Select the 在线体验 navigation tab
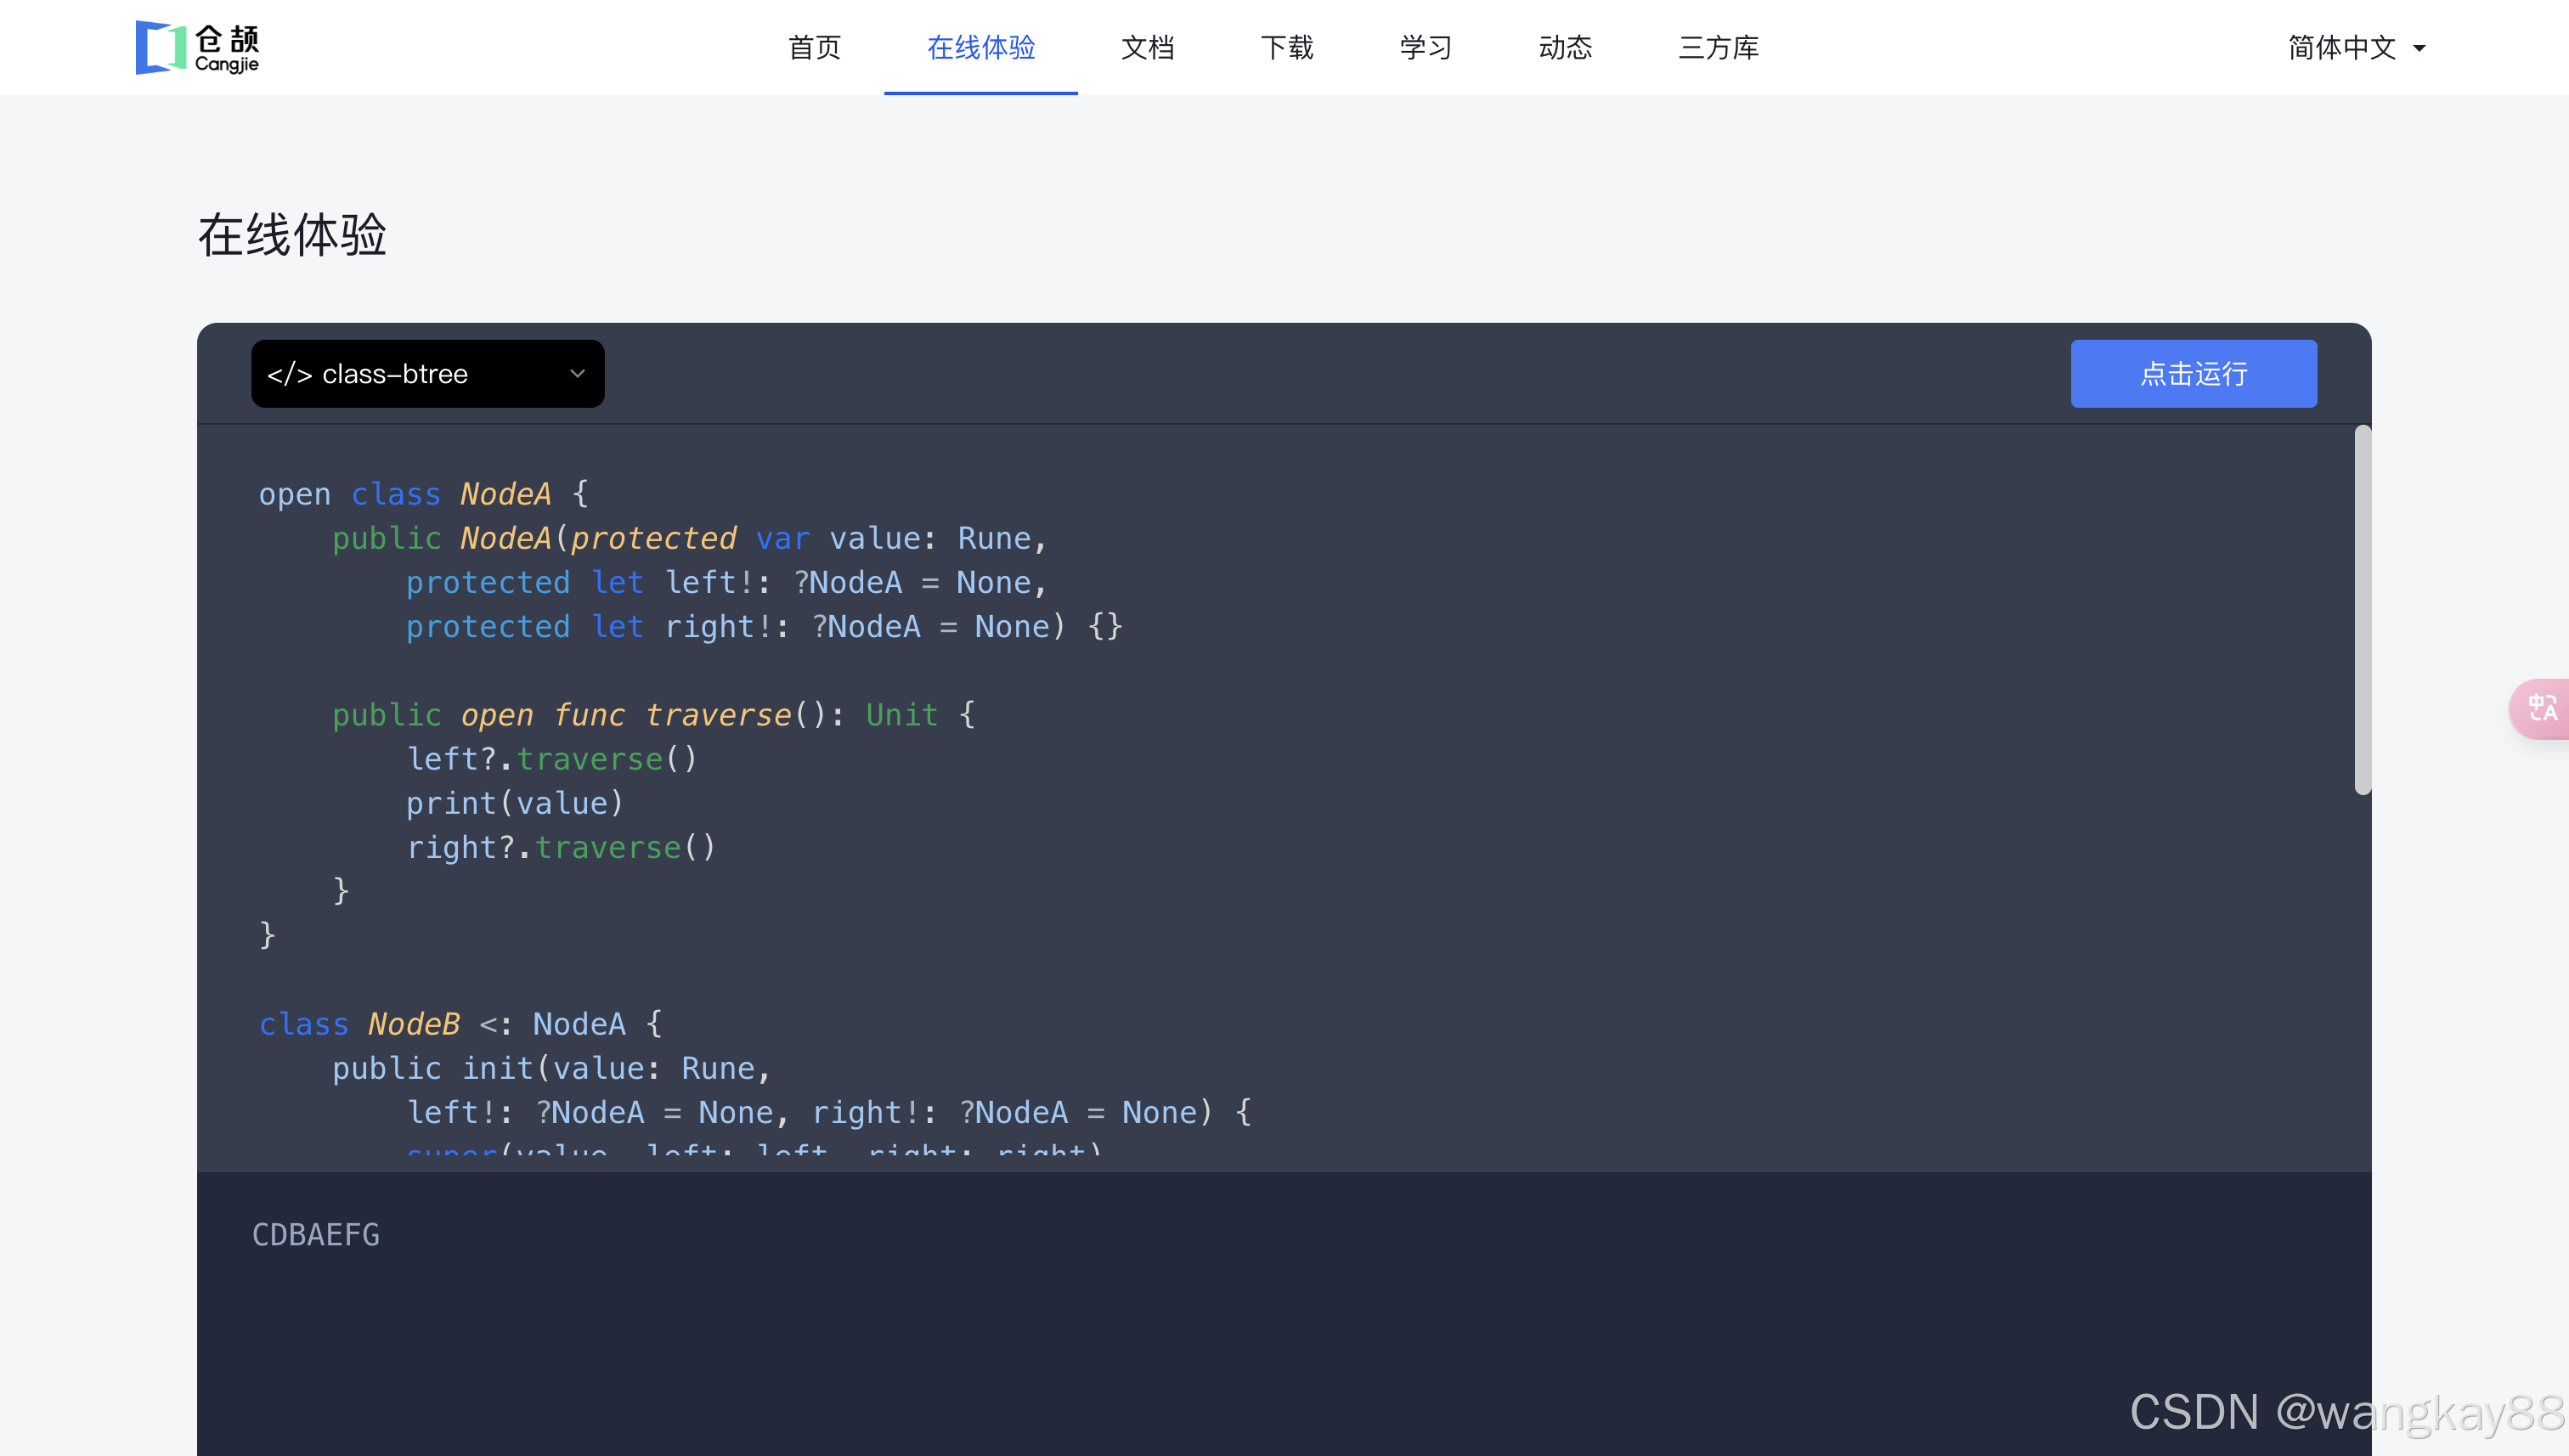This screenshot has height=1456, width=2569. pyautogui.click(x=980, y=47)
